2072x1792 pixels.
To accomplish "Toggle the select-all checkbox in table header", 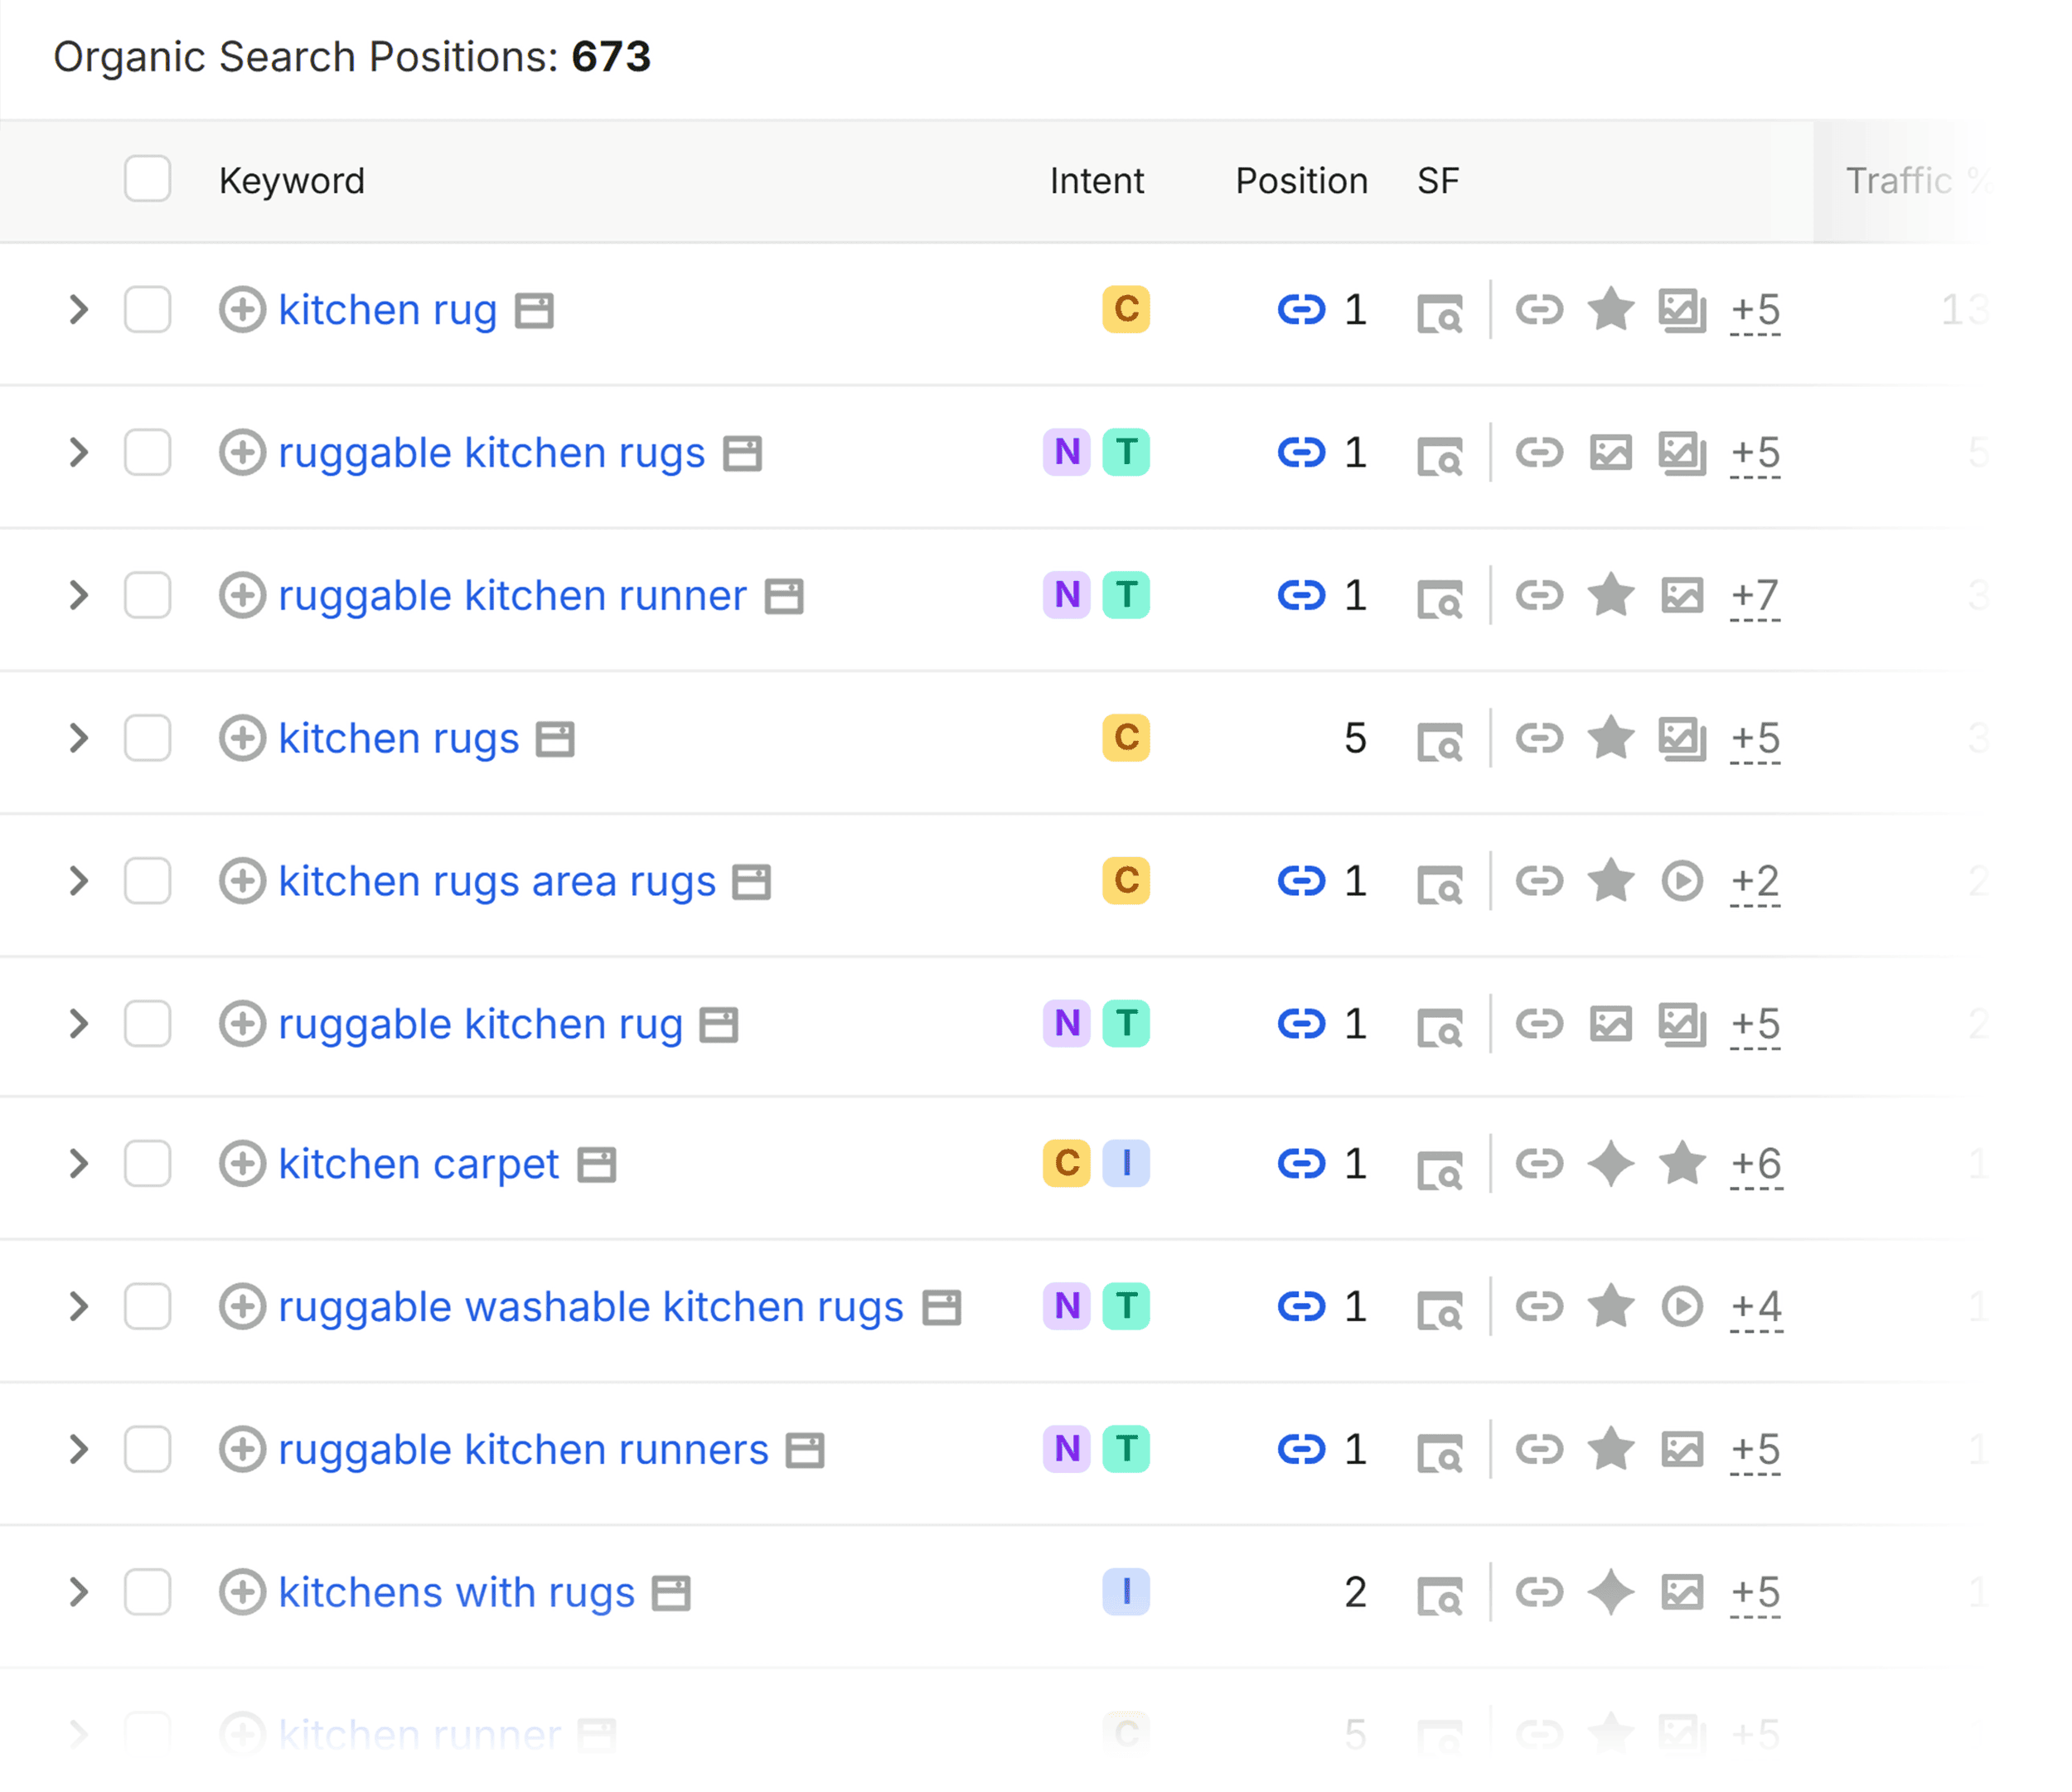I will [x=147, y=179].
